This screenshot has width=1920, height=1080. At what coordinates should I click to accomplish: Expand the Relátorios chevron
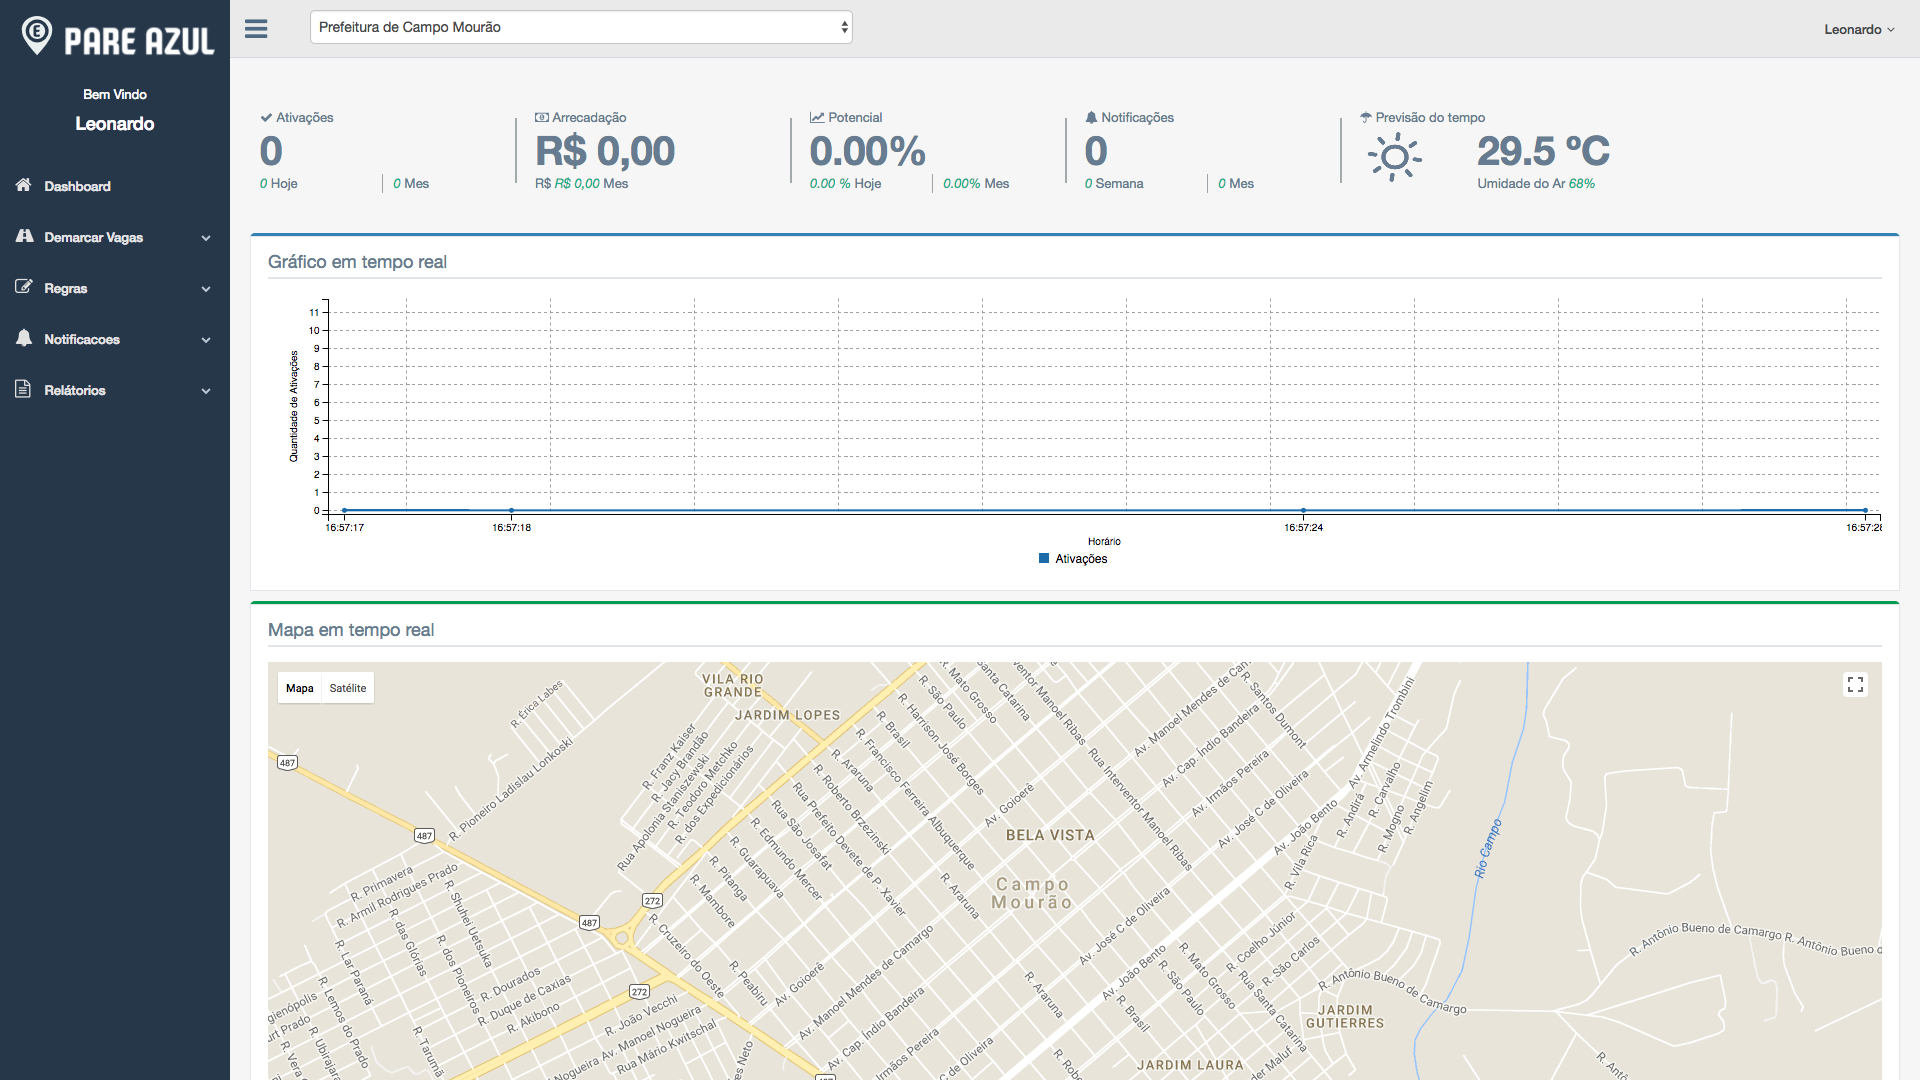206,391
